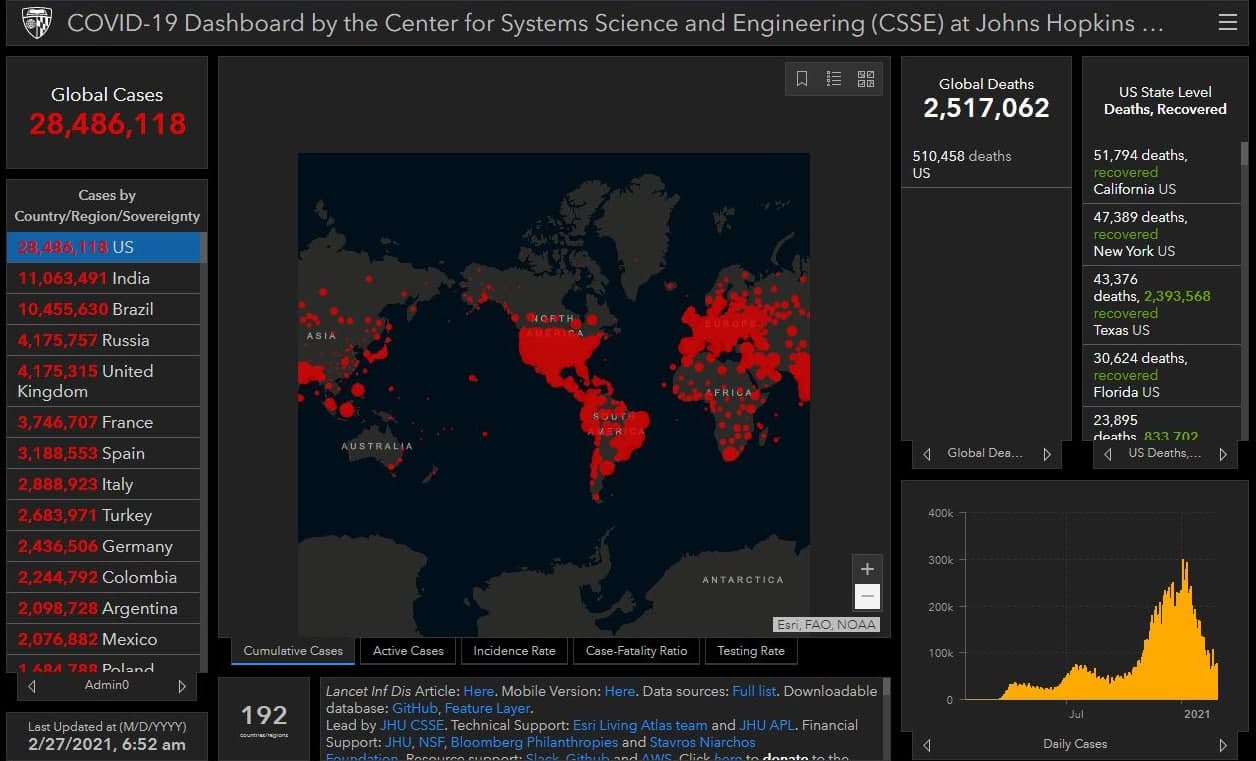Click the Daily Cases chart peak

click(x=1185, y=563)
